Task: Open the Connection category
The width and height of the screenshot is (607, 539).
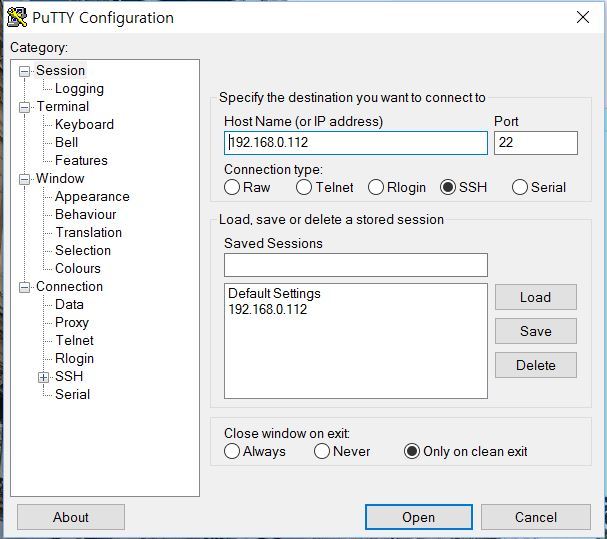Action: coord(69,287)
